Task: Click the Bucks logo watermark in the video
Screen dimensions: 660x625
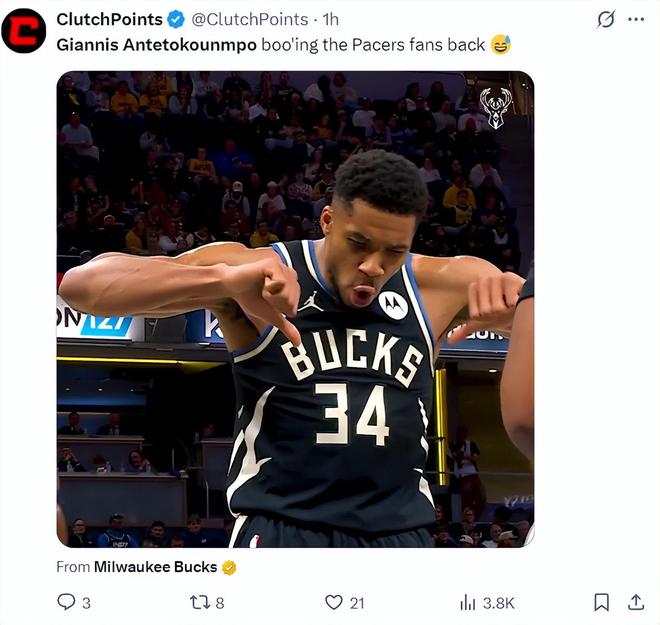Action: (495, 107)
